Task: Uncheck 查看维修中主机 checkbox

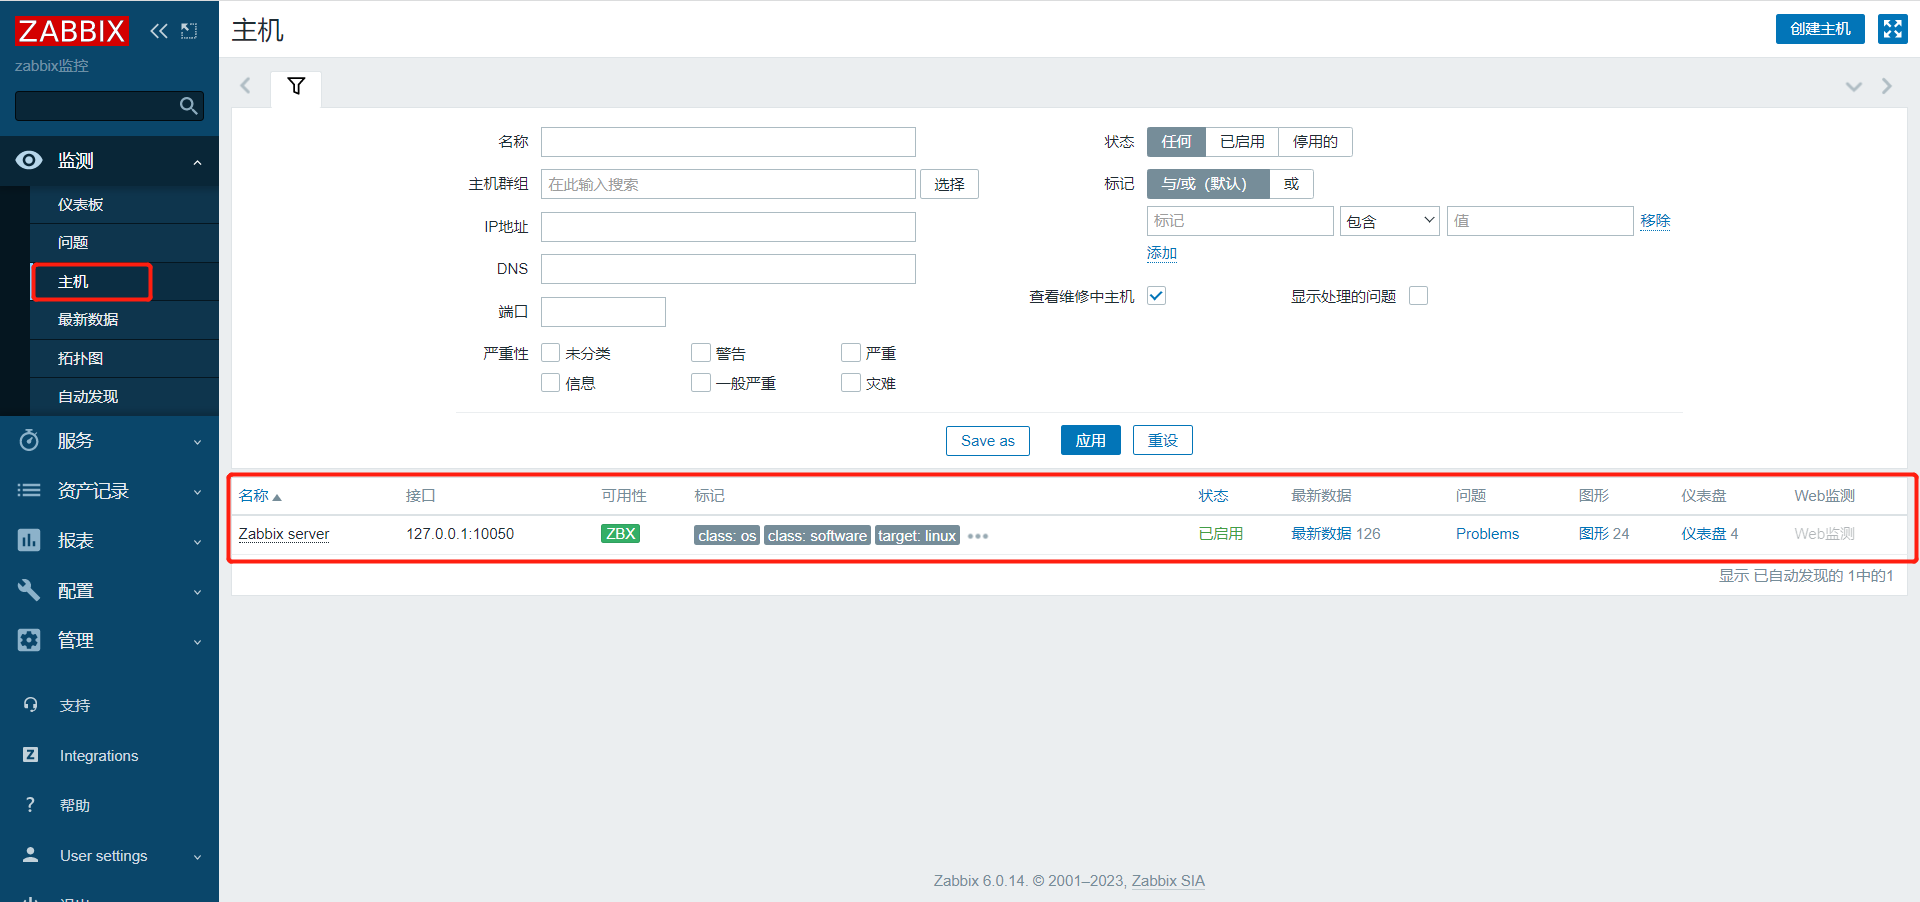Action: pyautogui.click(x=1156, y=296)
